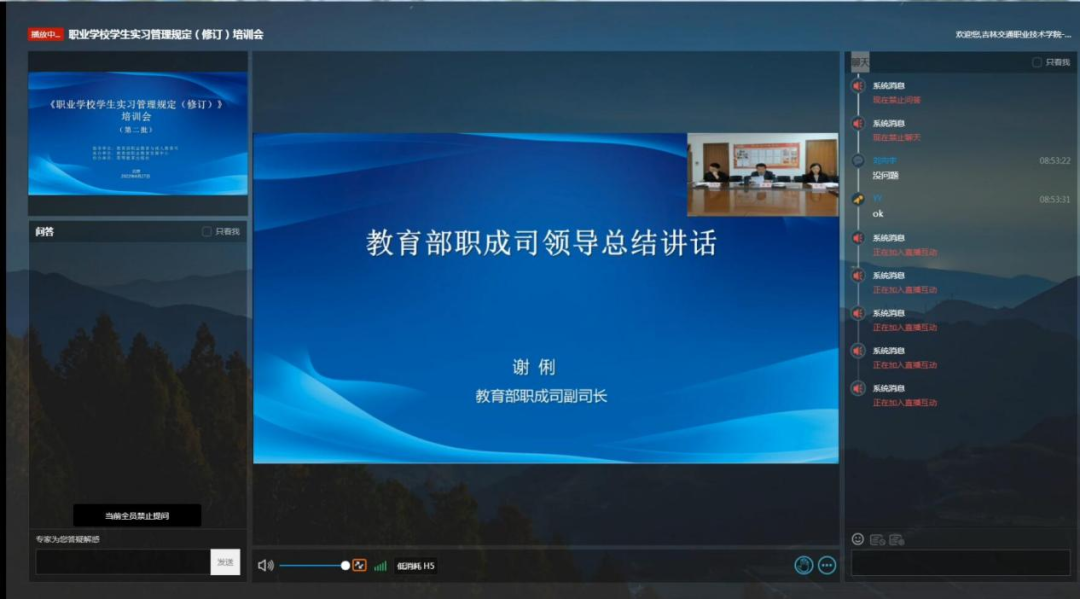
Task: Click speaker icon of 现在禁止问答 system message
Action: click(x=858, y=86)
